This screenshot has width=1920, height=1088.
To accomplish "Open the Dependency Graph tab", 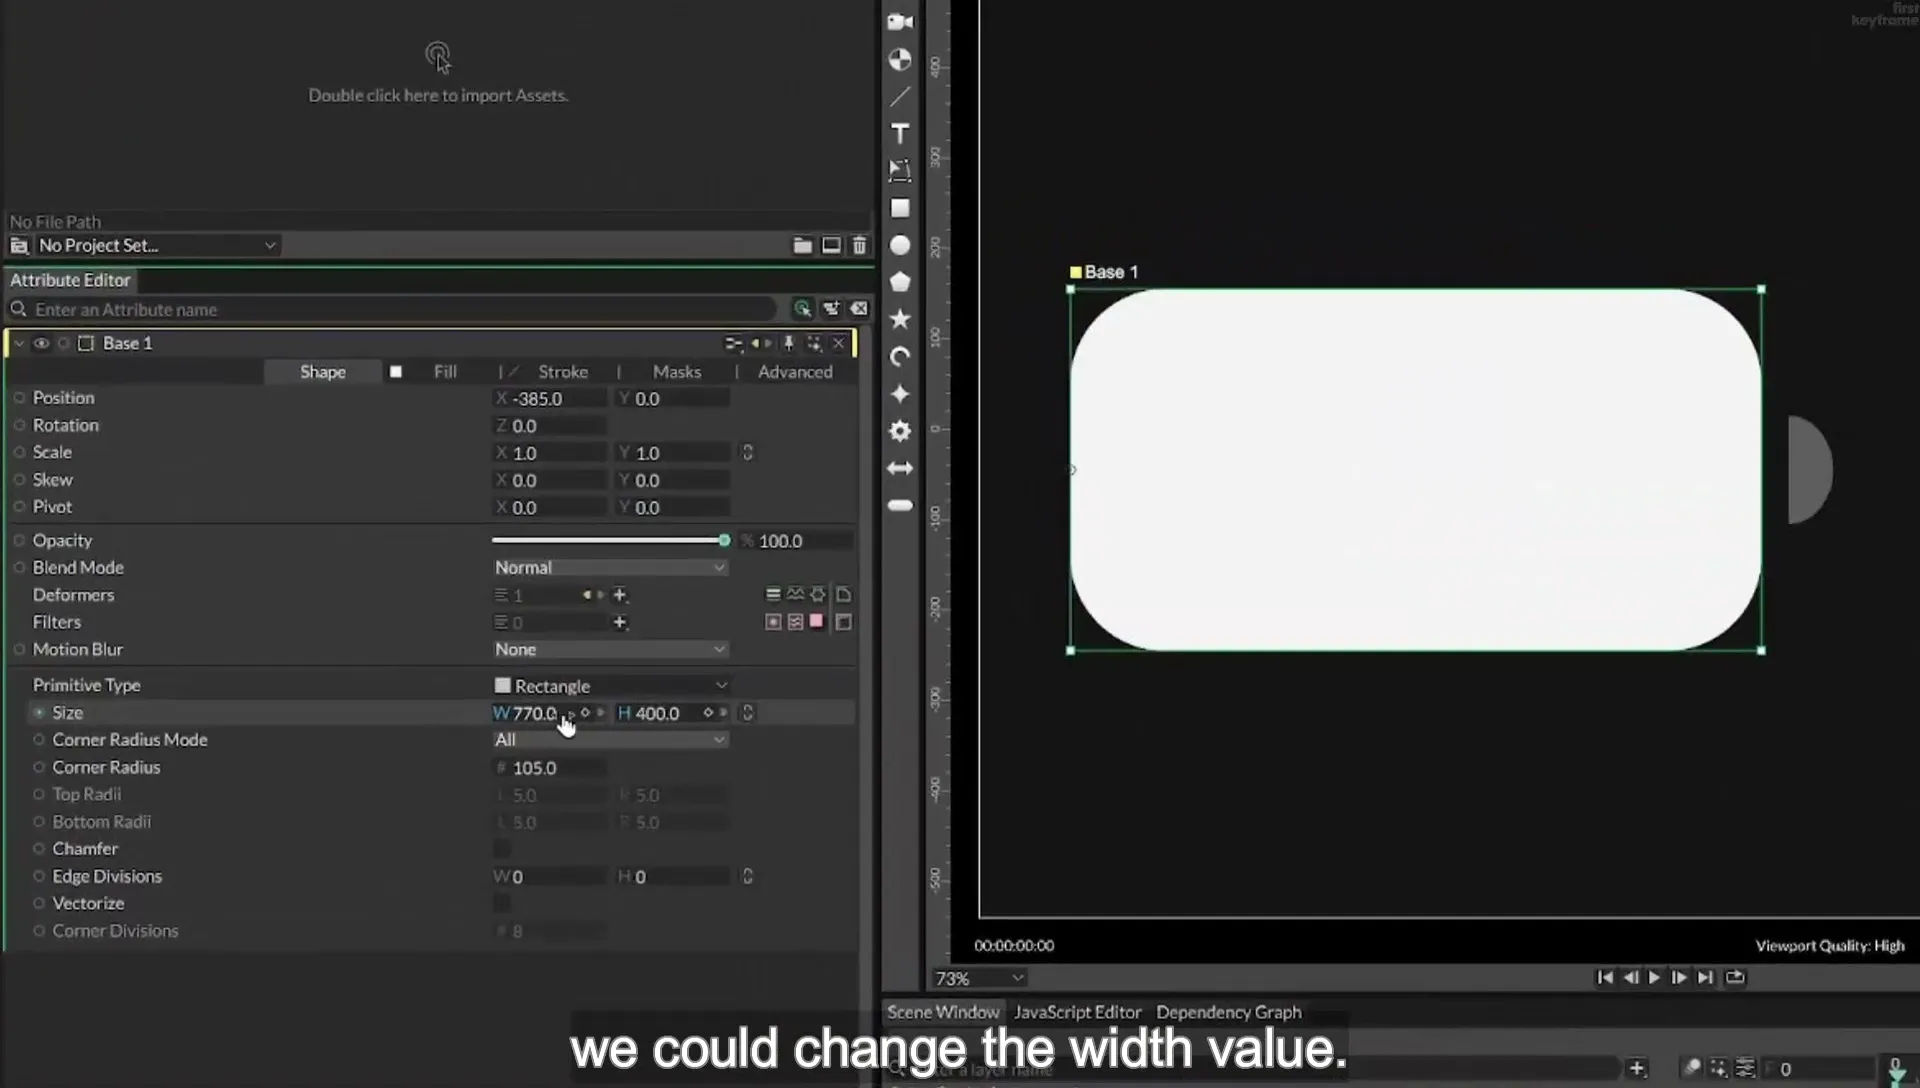I will (1229, 1012).
